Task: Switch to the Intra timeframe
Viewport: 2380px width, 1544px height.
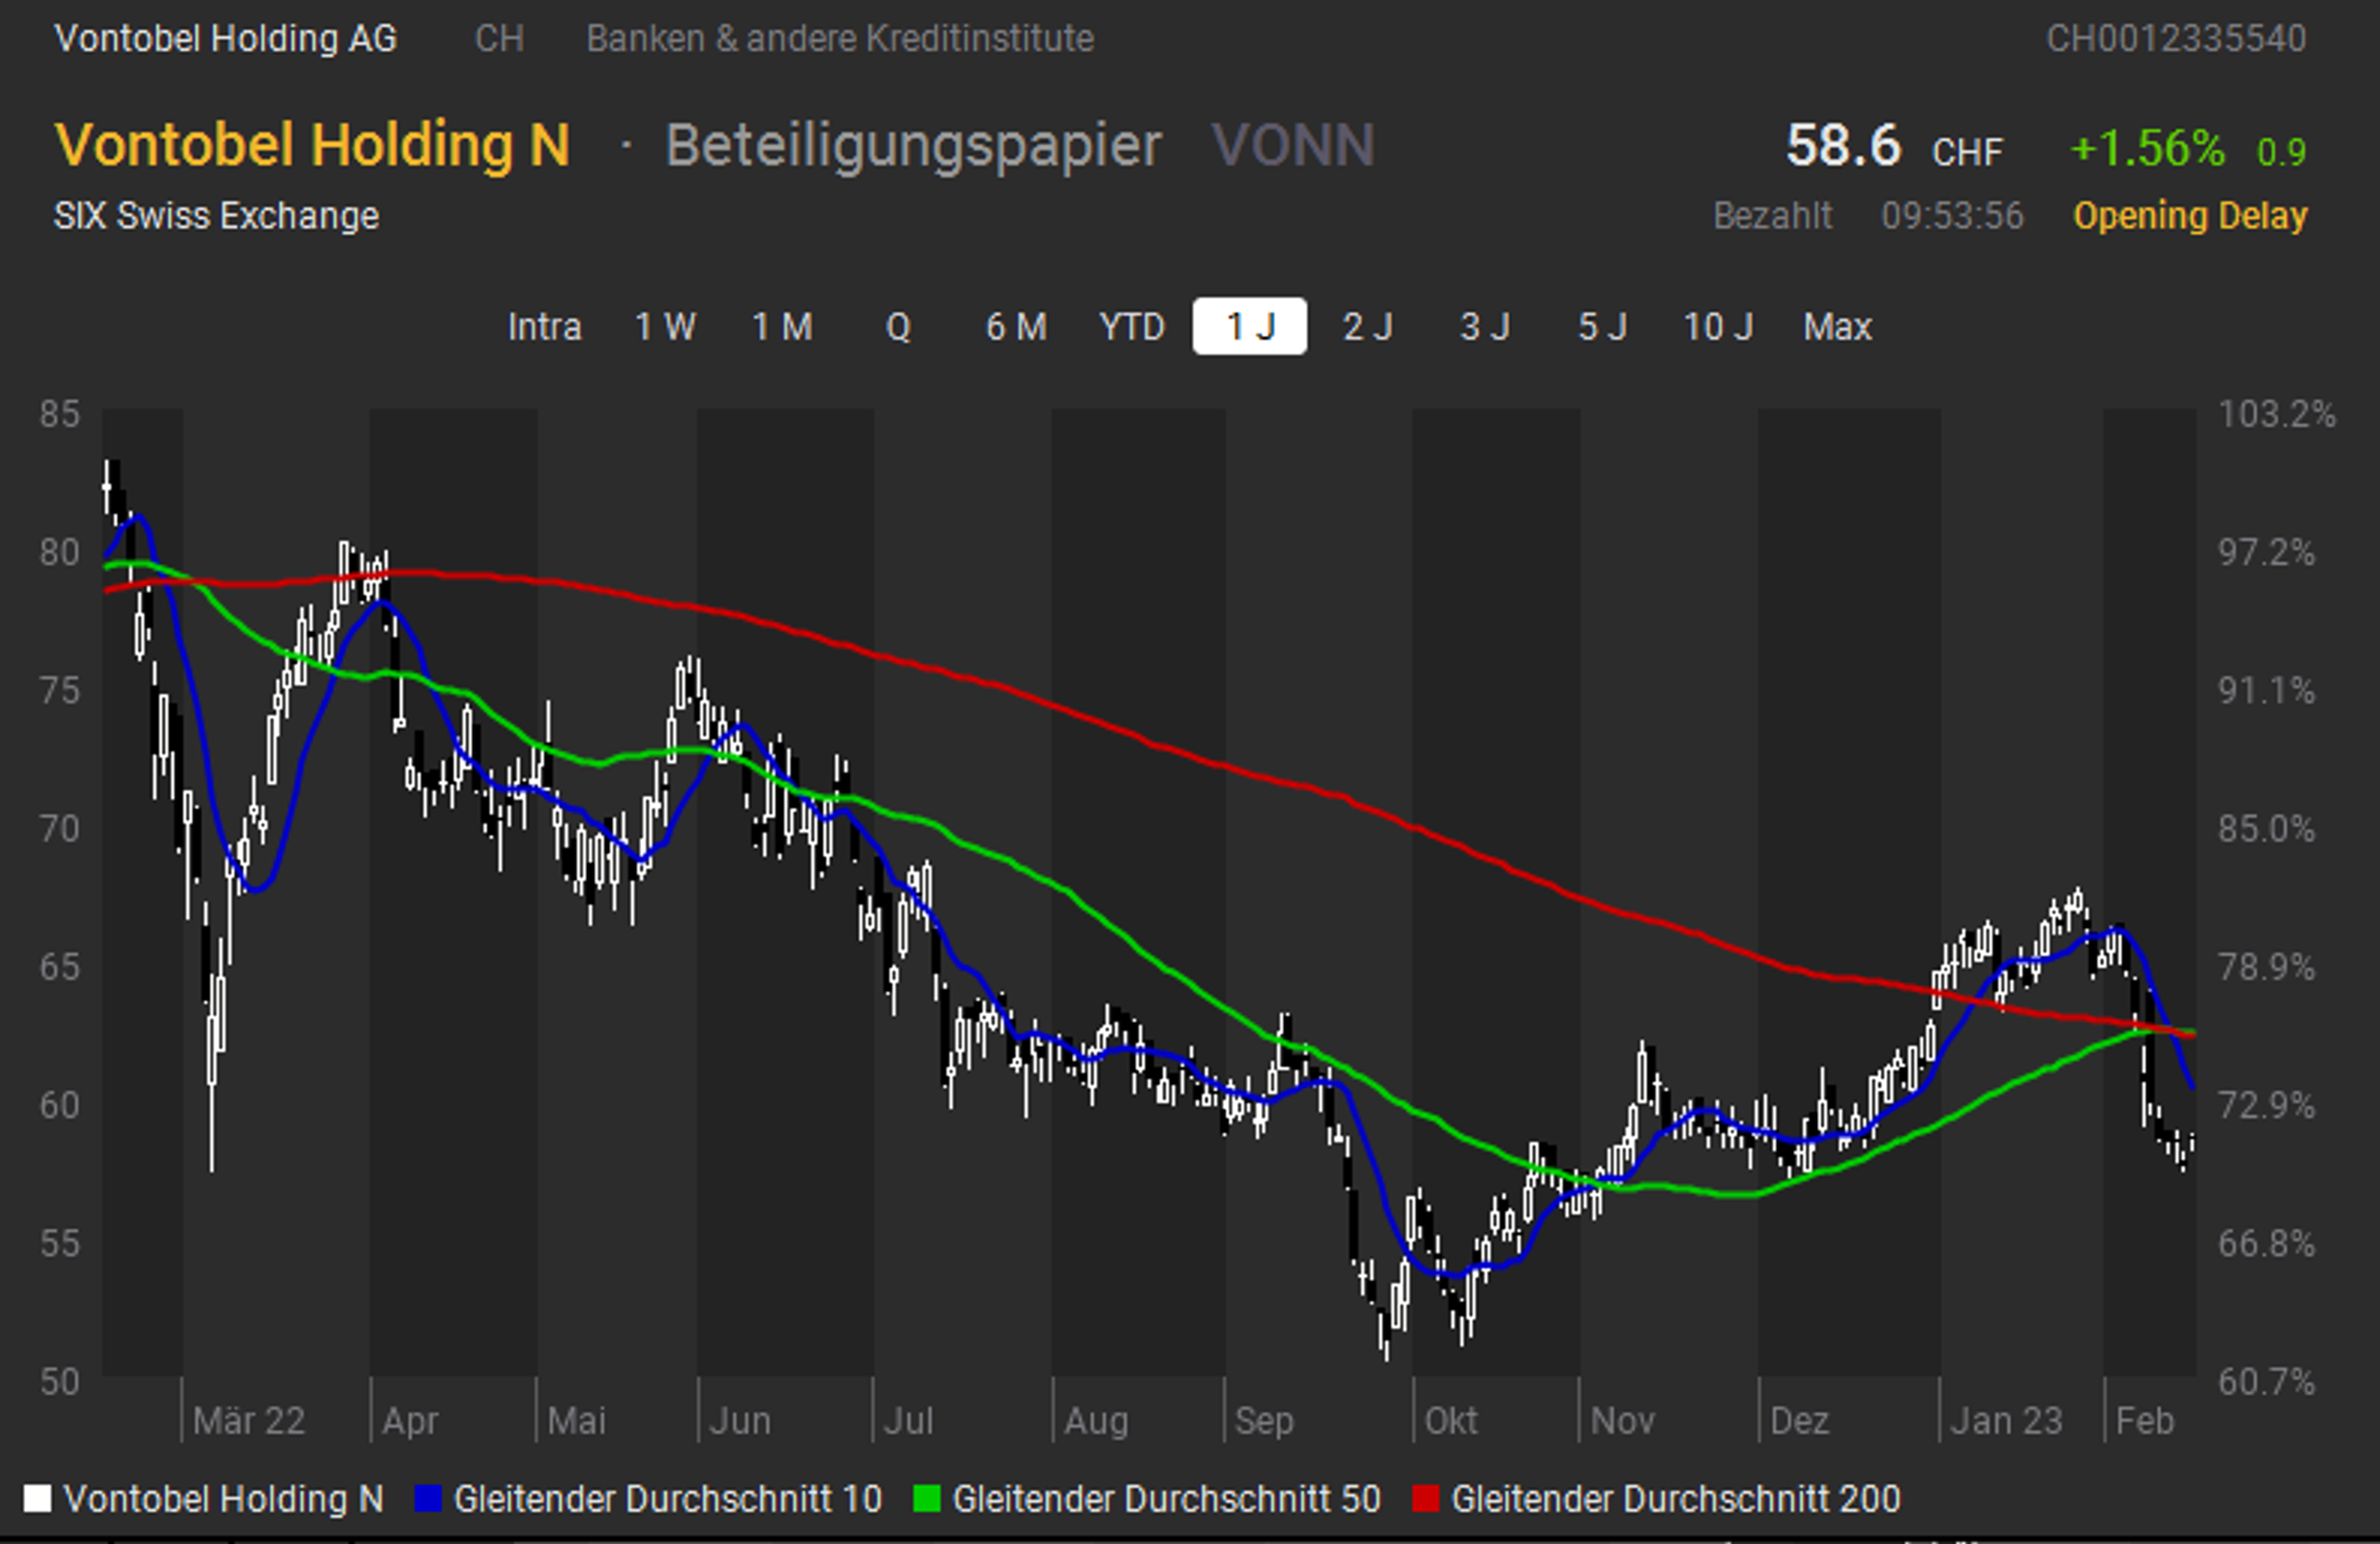Action: pos(546,327)
